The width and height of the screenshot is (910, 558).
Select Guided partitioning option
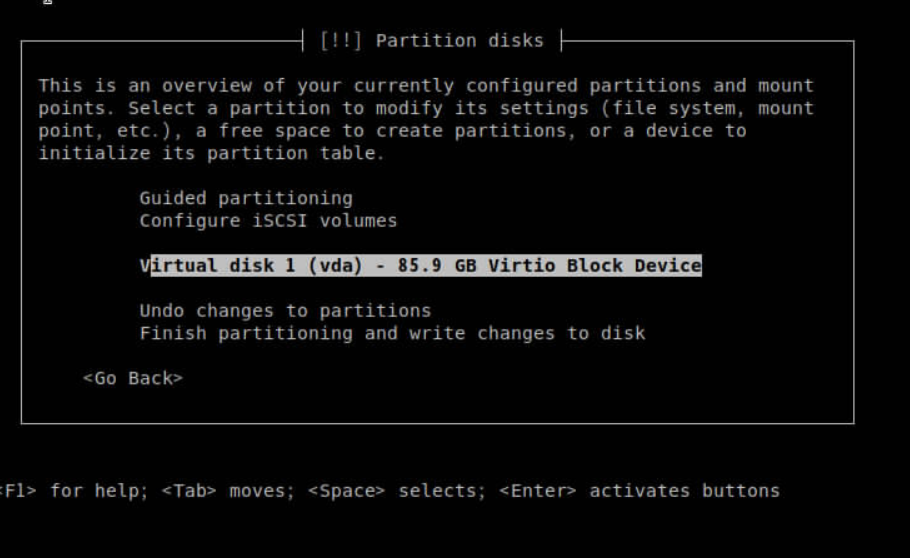[246, 198]
